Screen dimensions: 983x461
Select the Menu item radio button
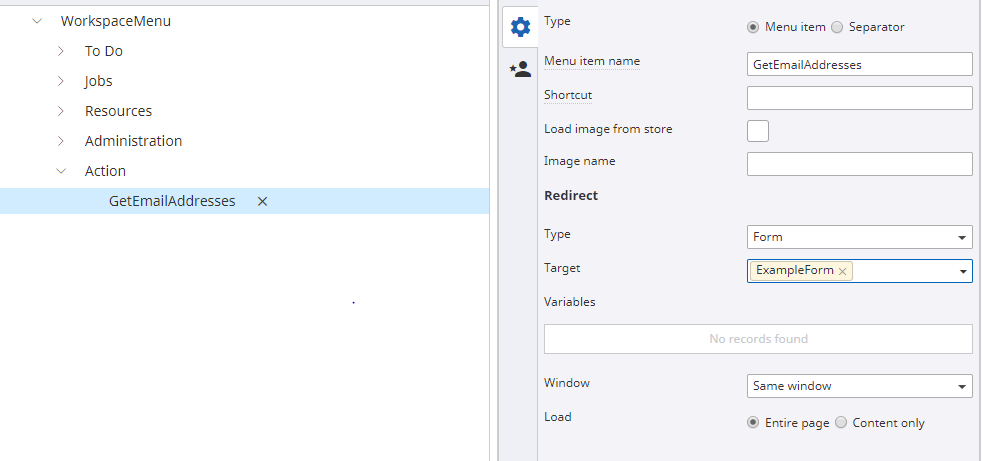[x=753, y=27]
